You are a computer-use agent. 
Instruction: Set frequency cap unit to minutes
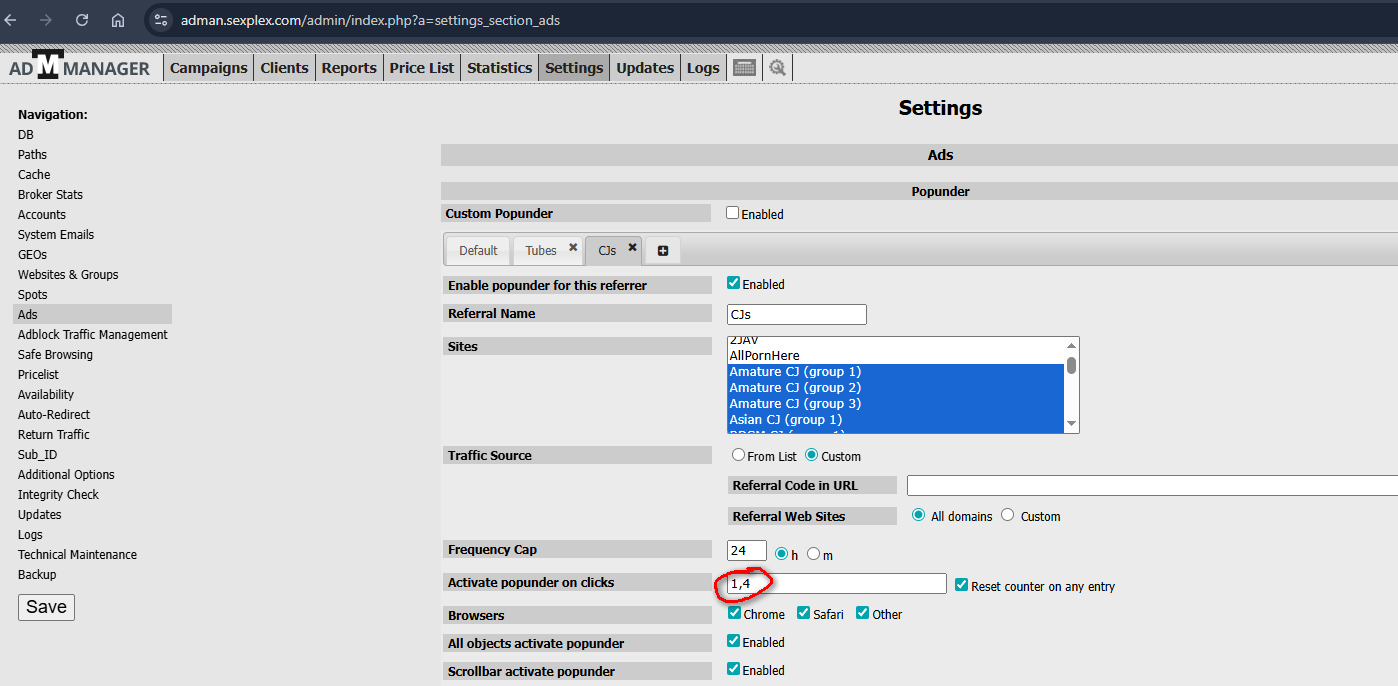coord(813,553)
